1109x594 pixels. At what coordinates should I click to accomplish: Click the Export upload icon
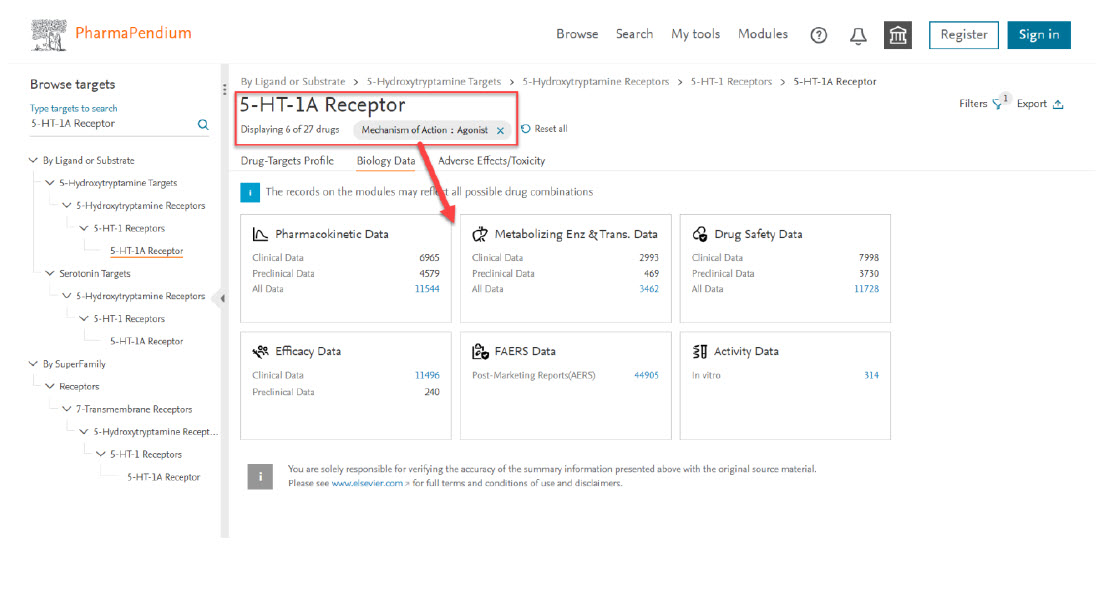(1058, 104)
